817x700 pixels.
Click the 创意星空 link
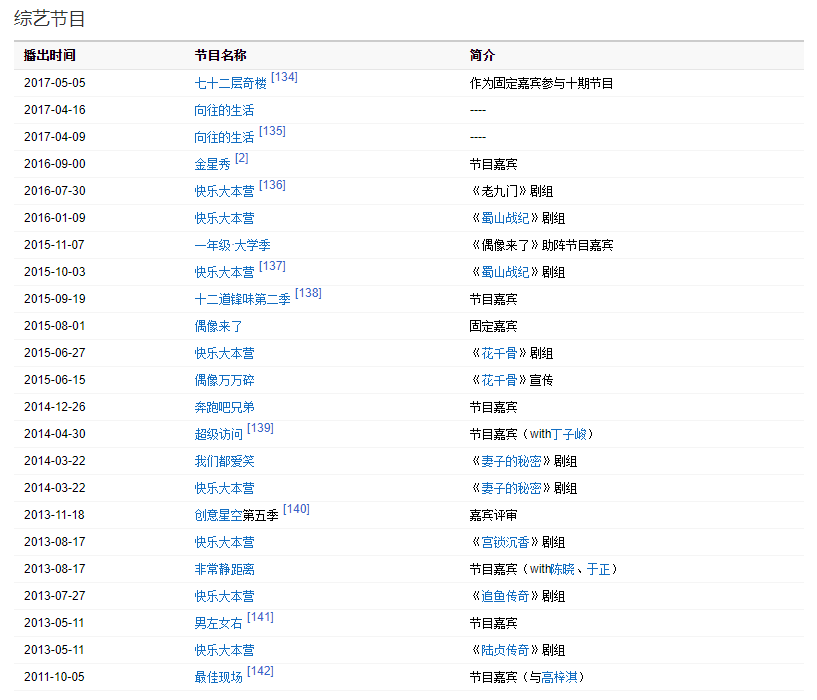[x=218, y=516]
